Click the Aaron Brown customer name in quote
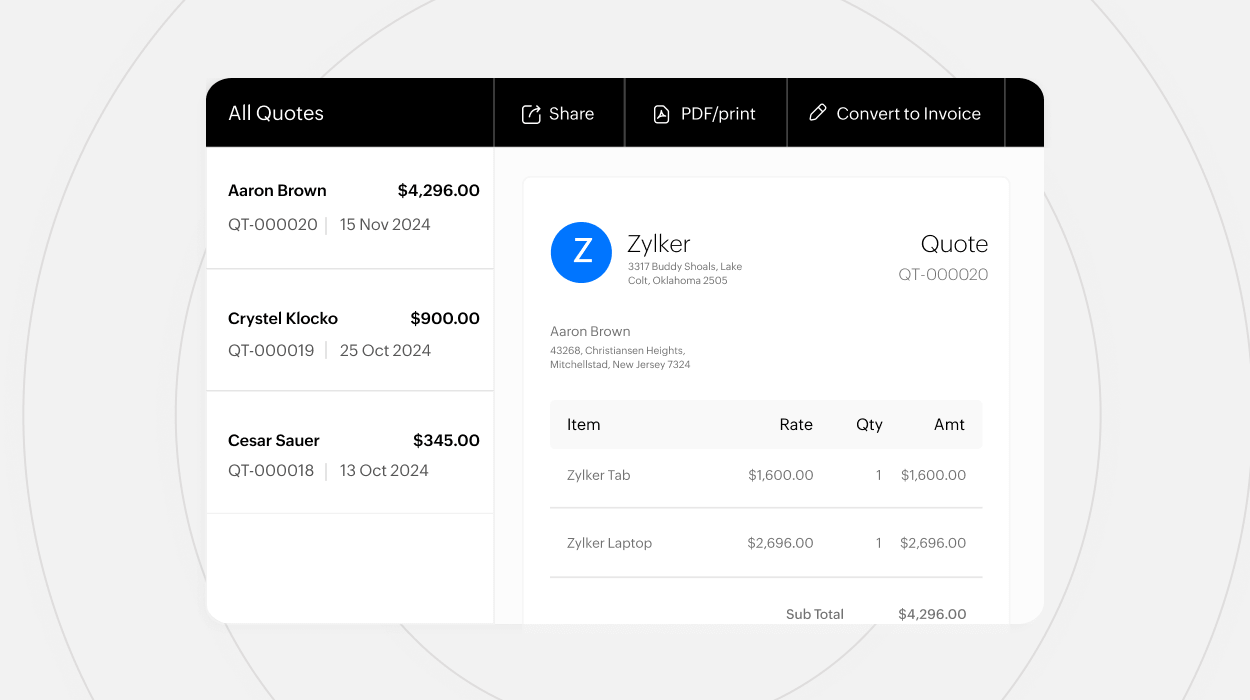Image resolution: width=1250 pixels, height=700 pixels. click(590, 331)
